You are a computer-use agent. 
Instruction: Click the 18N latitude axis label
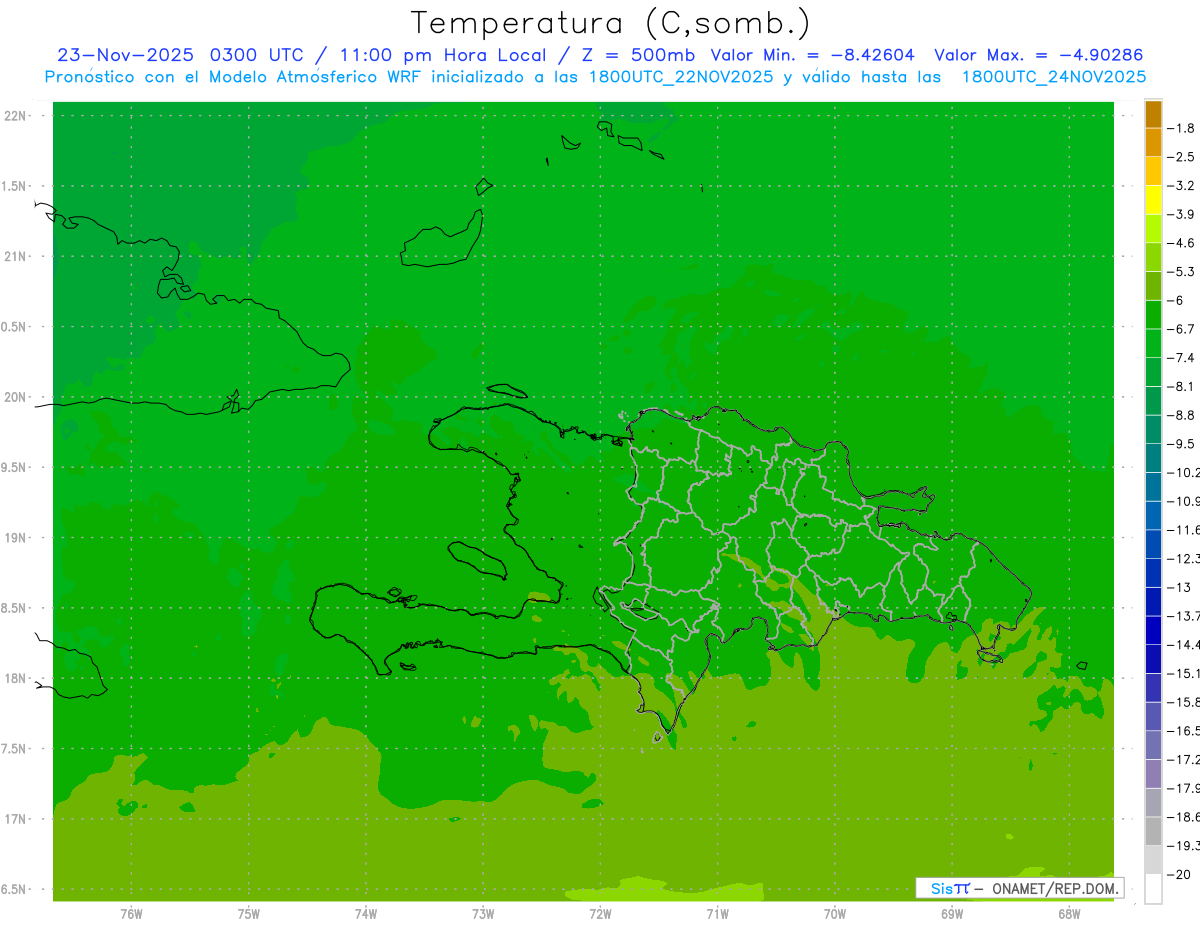coord(14,678)
